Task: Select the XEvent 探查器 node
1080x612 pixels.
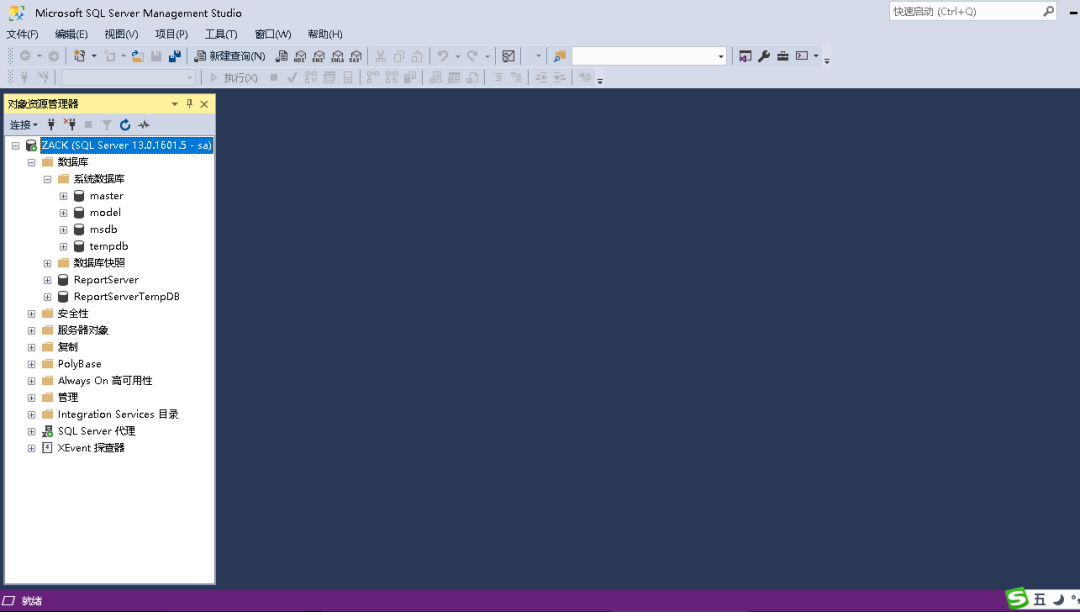Action: coord(91,448)
